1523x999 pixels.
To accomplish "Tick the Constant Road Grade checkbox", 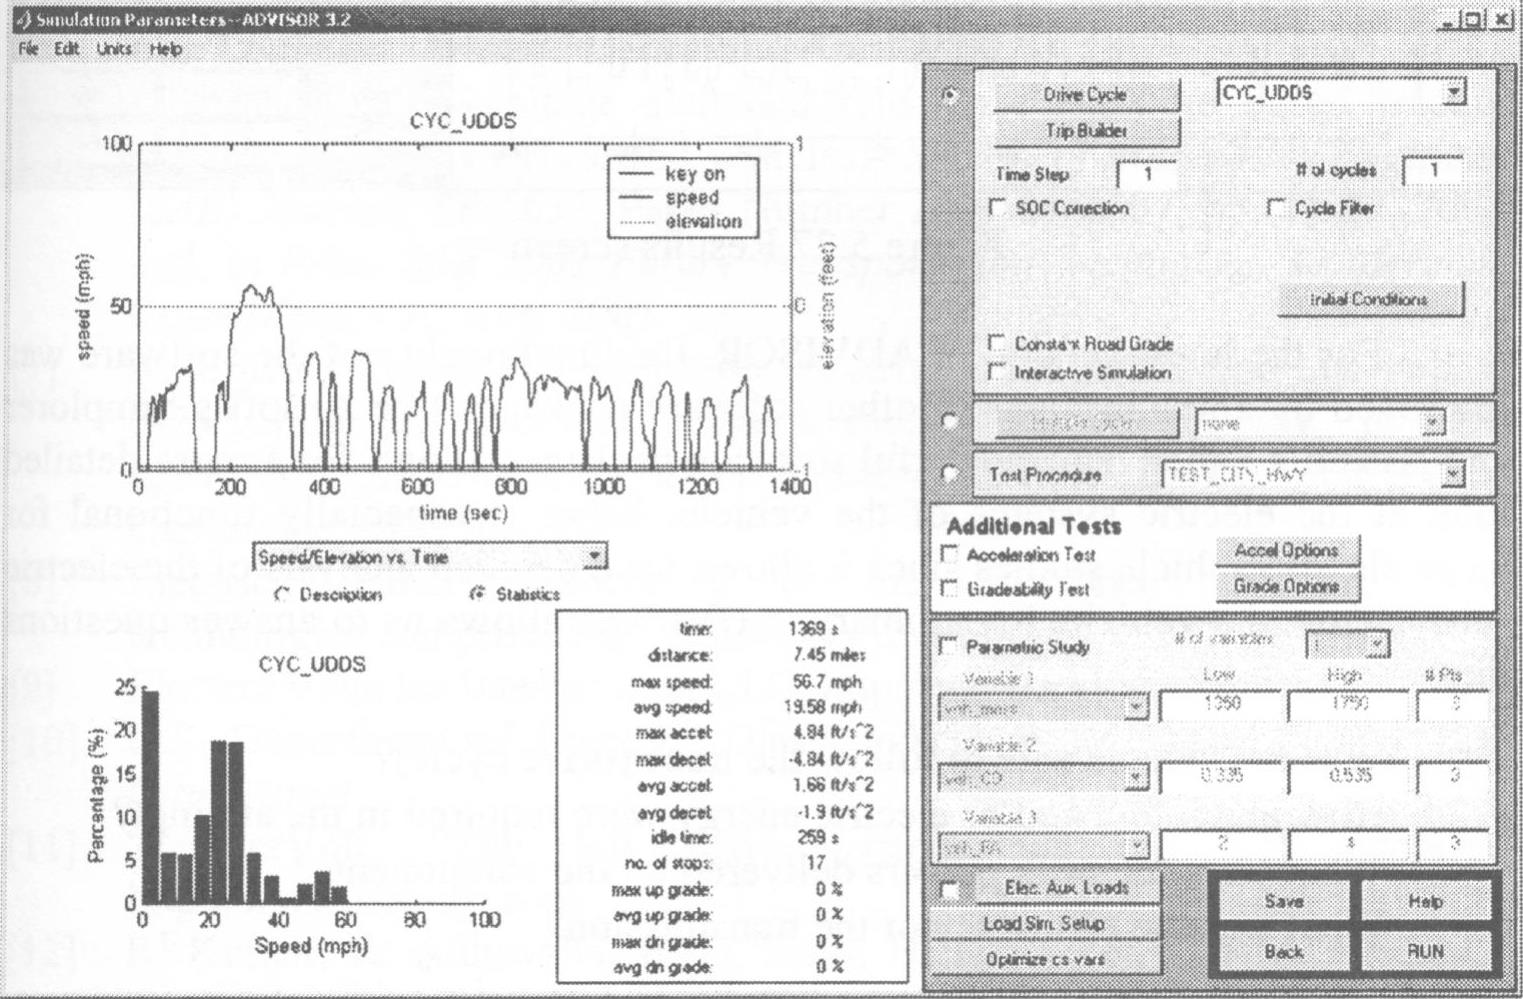I will coord(996,343).
